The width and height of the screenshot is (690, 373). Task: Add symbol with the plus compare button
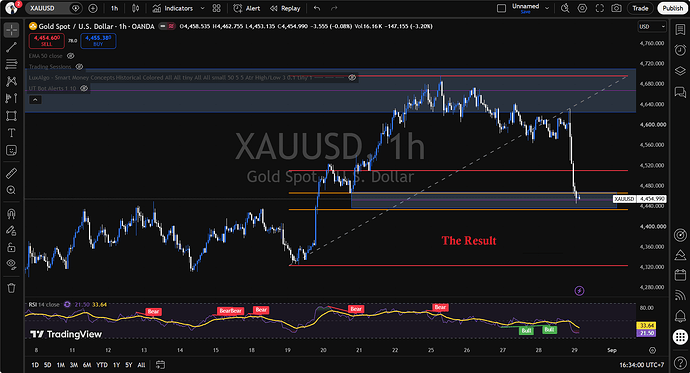(x=93, y=8)
